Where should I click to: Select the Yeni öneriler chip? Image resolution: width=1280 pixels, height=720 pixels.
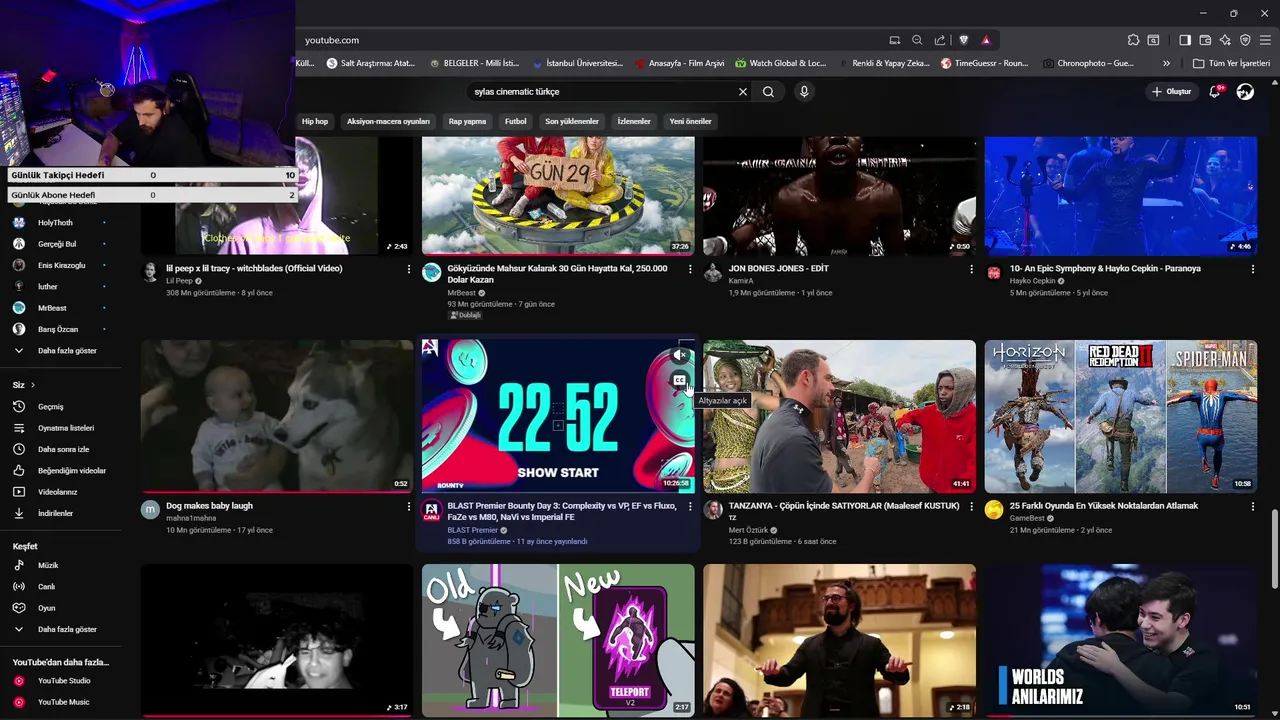pos(690,121)
